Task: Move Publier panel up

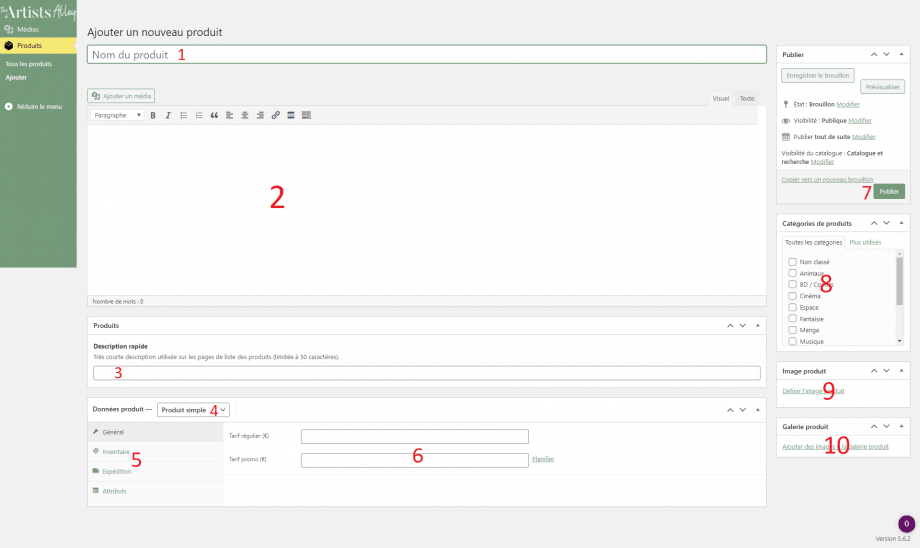Action: (x=874, y=55)
